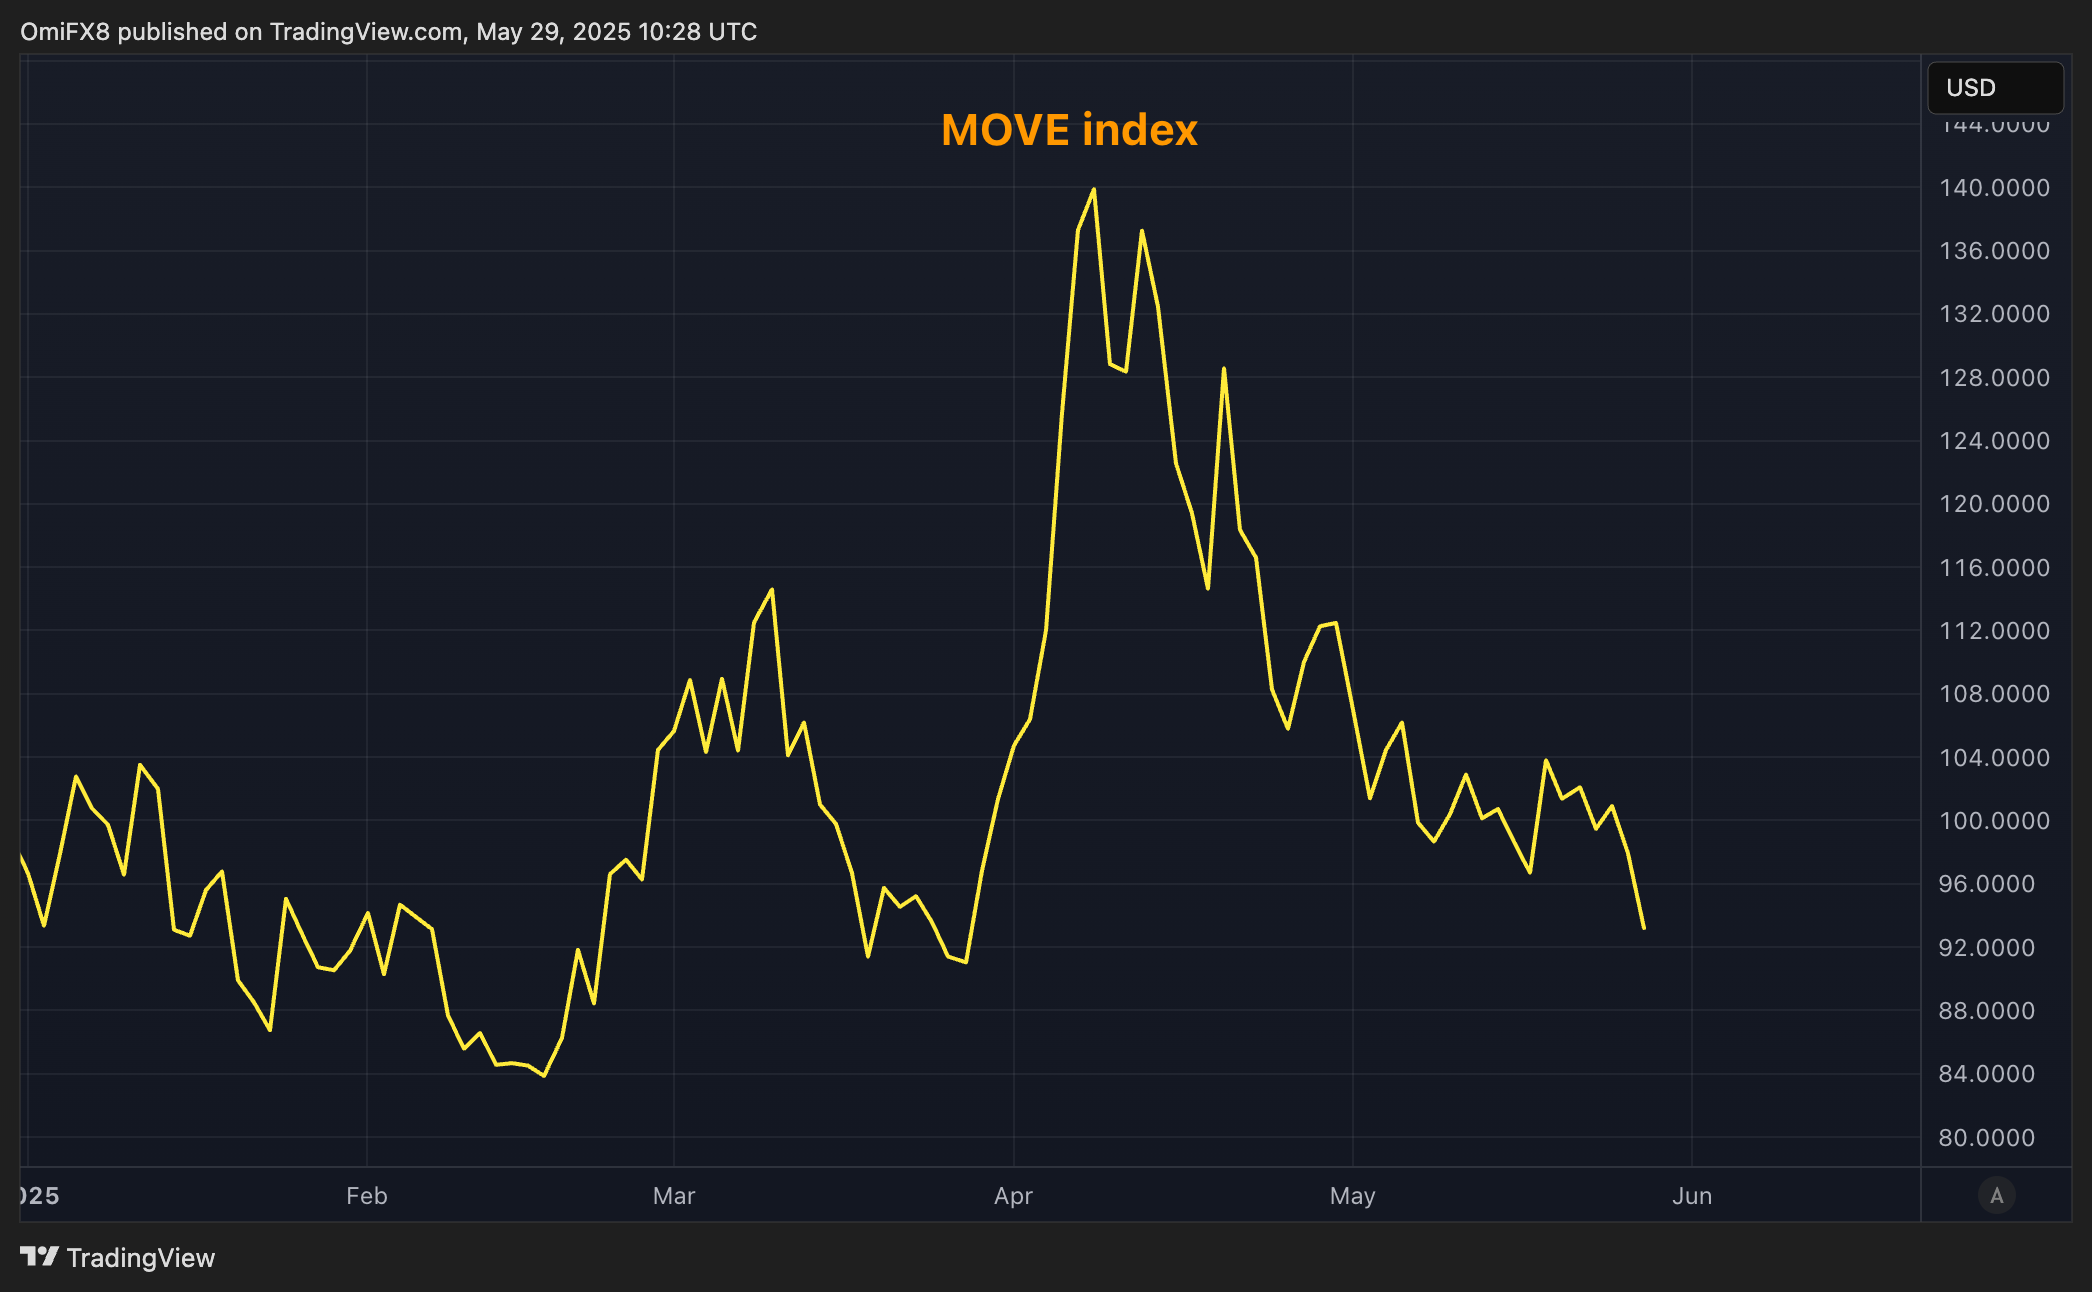The height and width of the screenshot is (1292, 2092).
Task: Select the Mar label on time axis
Action: 673,1196
